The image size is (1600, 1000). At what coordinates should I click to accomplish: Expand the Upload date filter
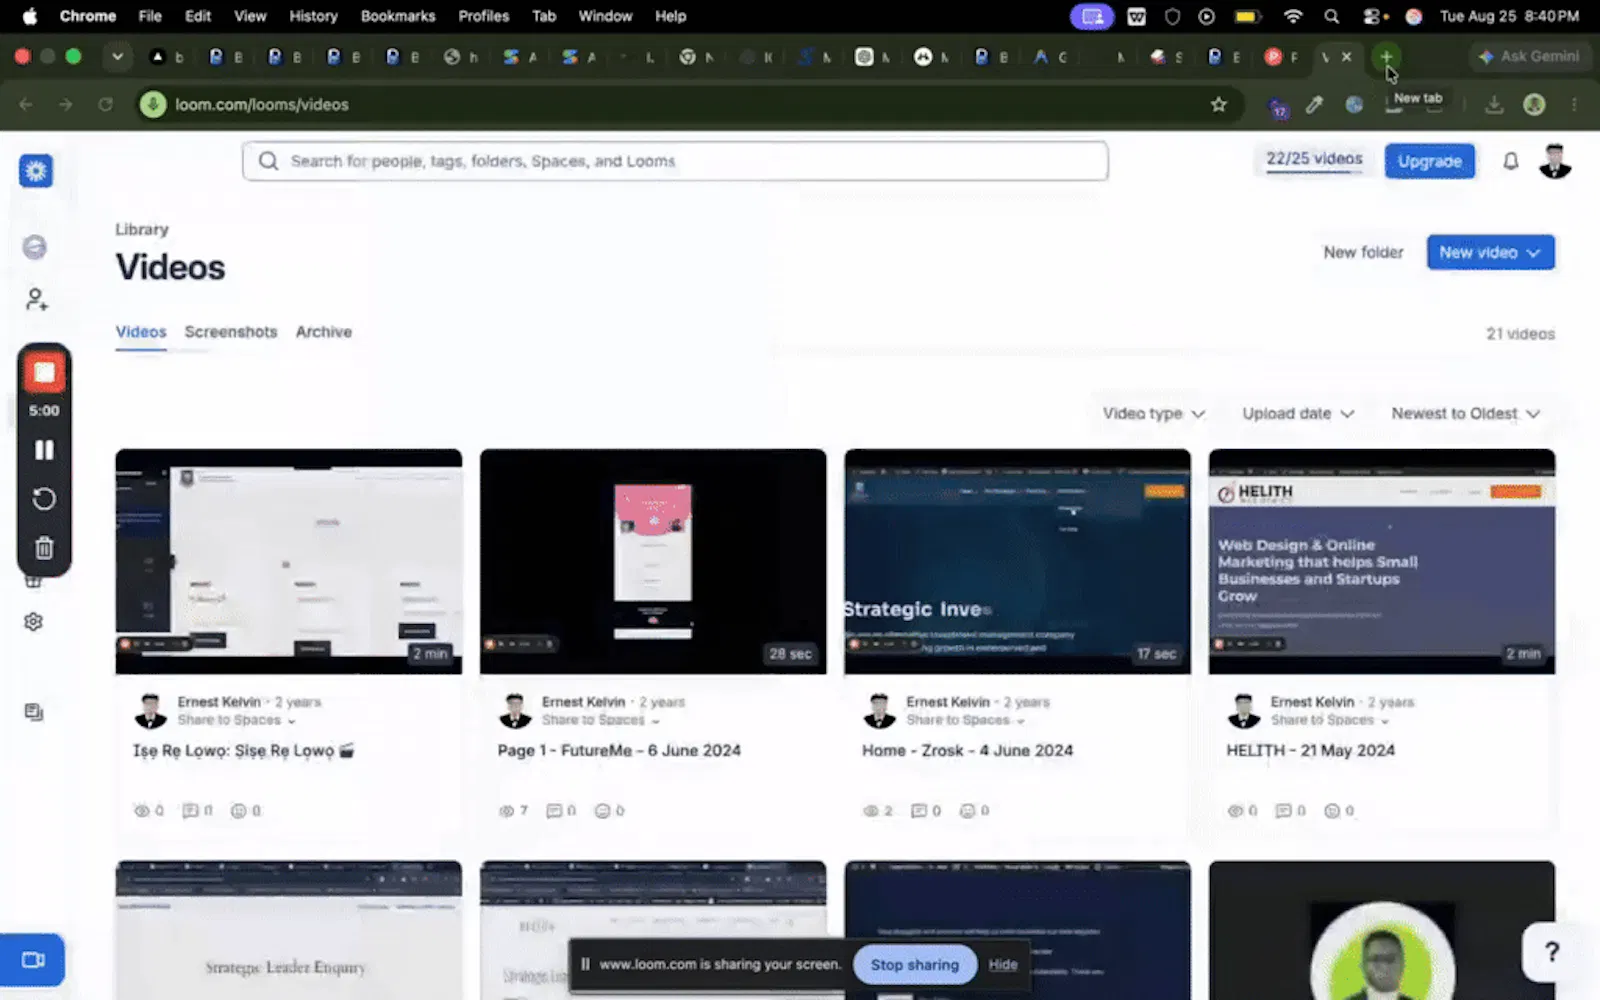tap(1298, 414)
